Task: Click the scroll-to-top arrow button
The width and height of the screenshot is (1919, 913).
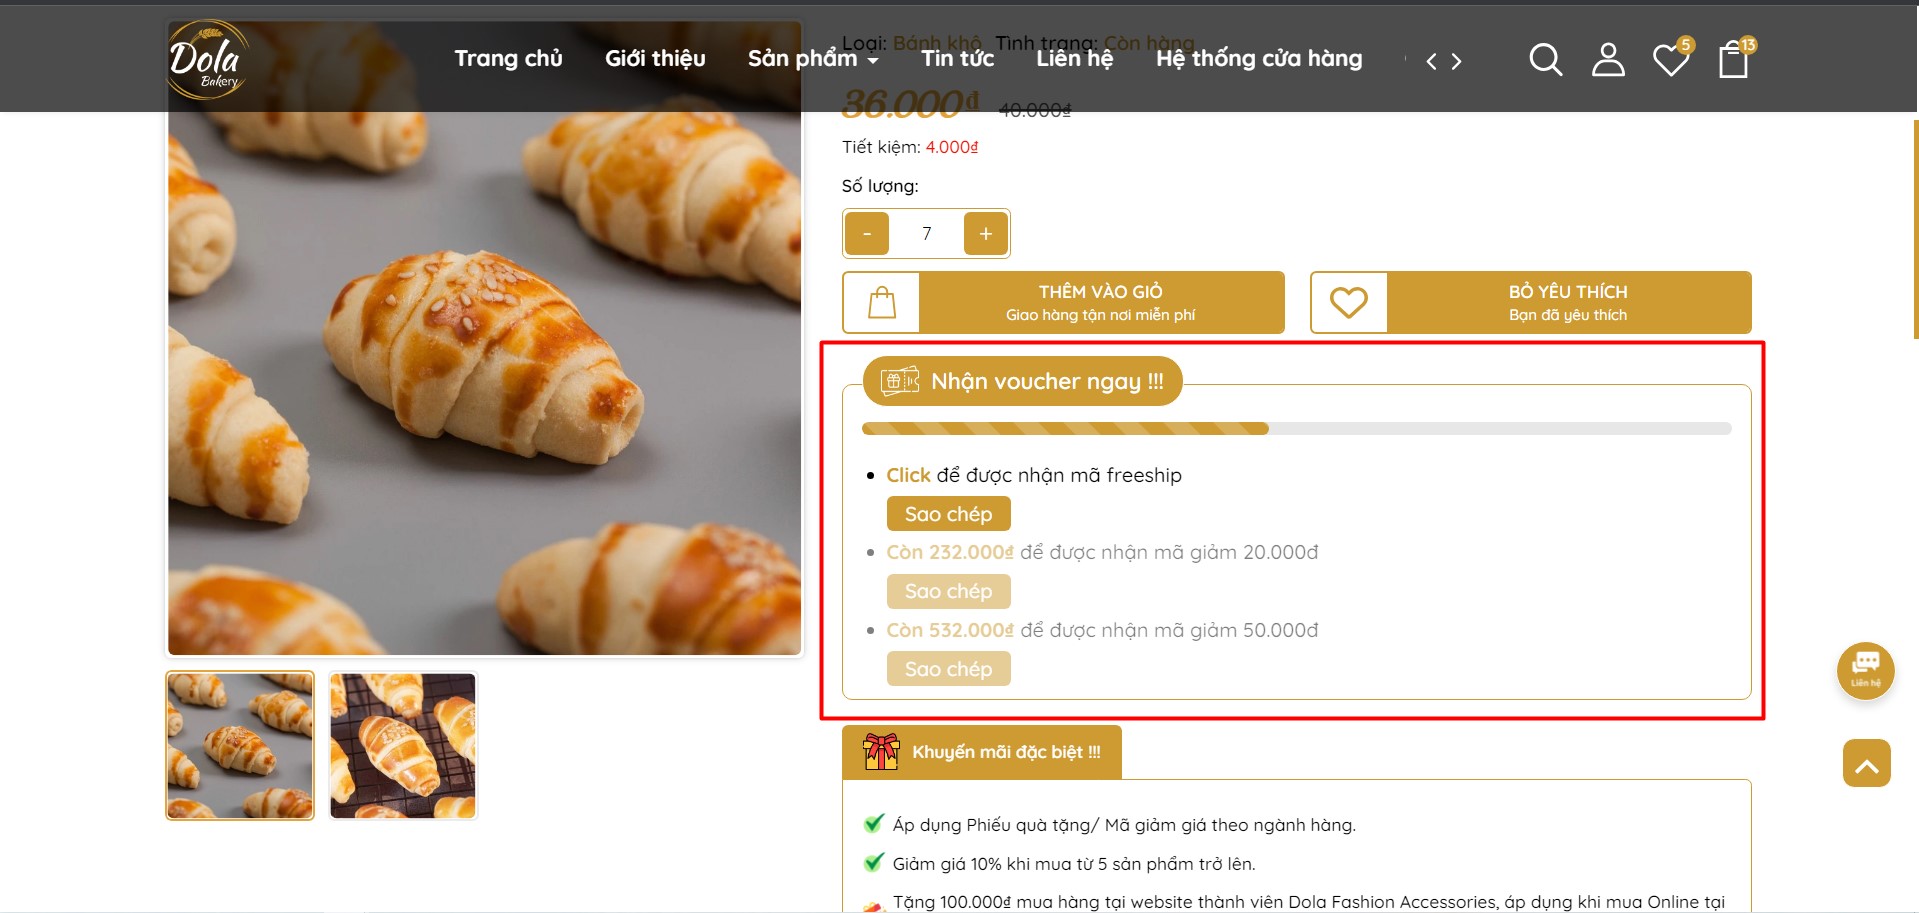Action: pos(1866,764)
